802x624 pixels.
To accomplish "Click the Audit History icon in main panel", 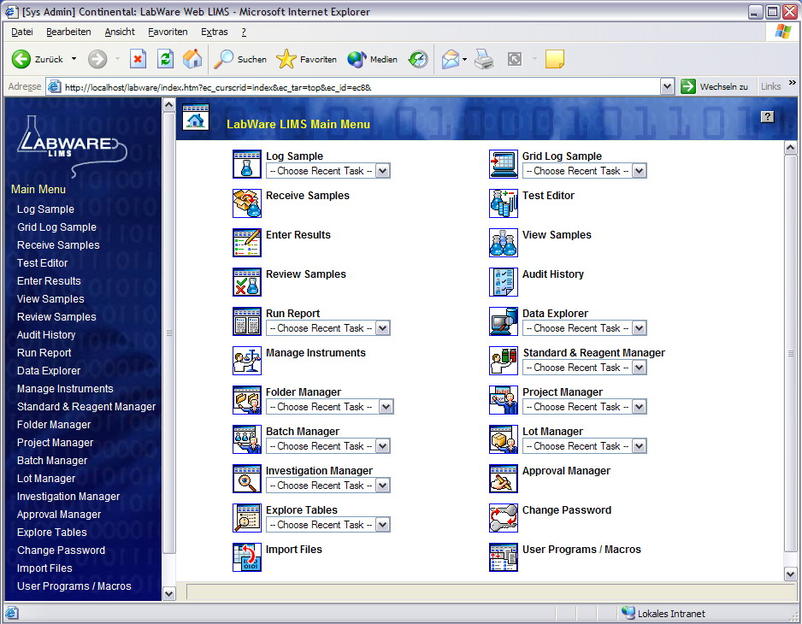I will click(x=503, y=282).
